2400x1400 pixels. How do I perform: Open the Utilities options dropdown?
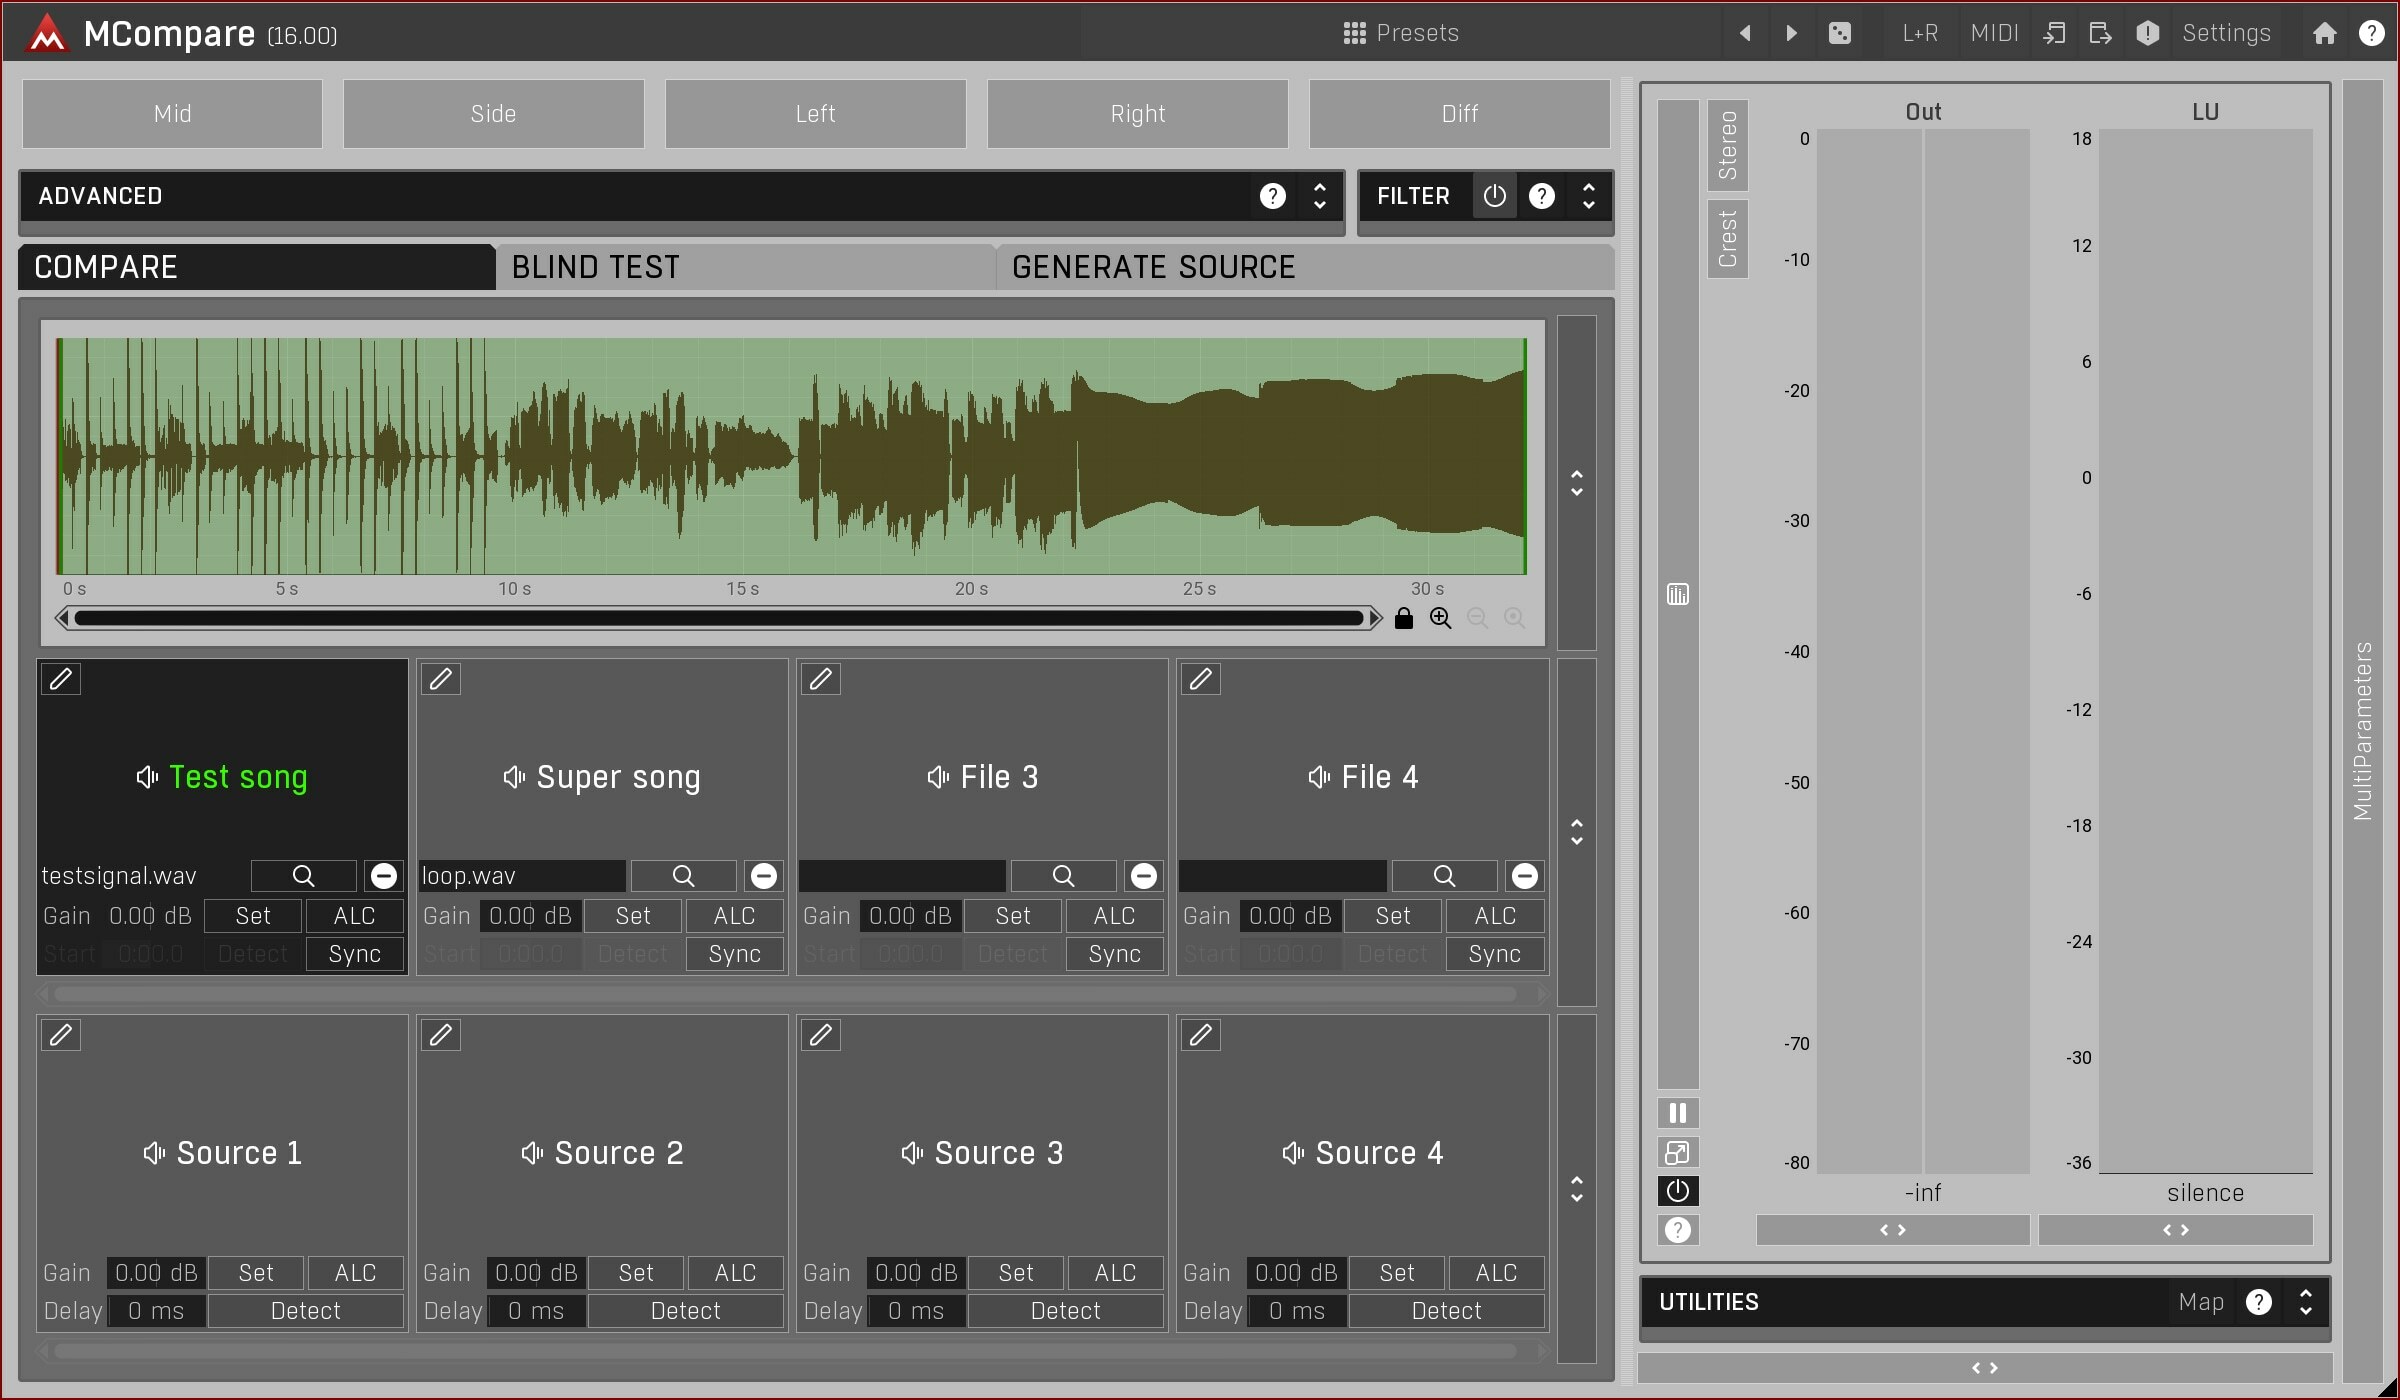(2307, 1301)
